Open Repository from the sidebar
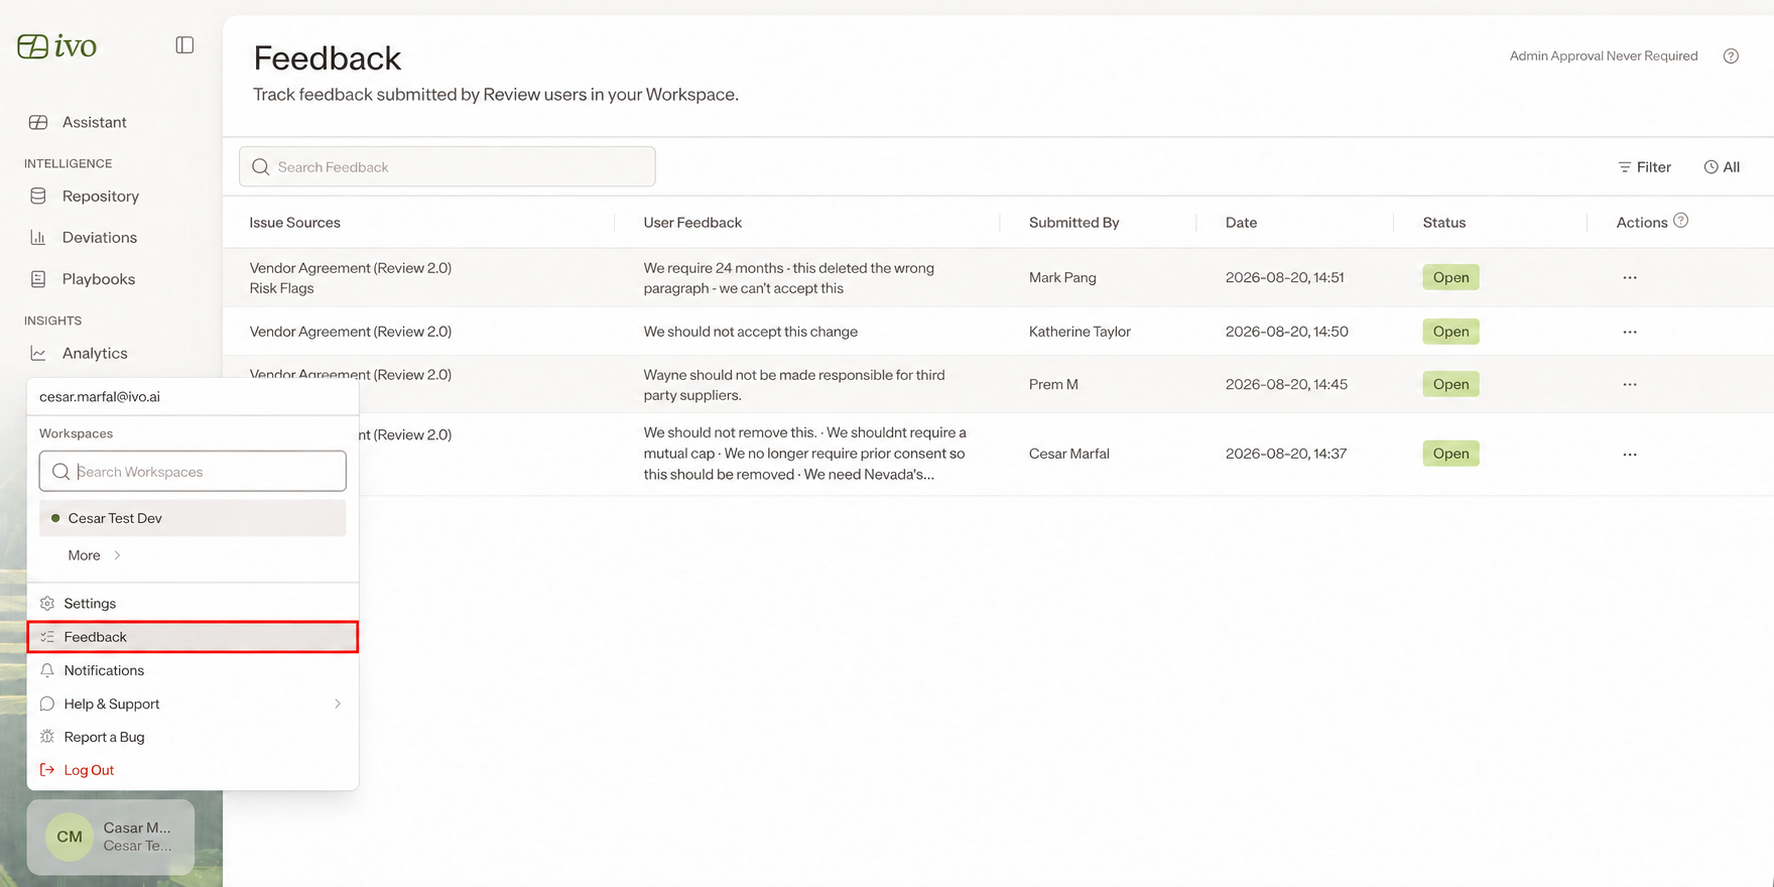 coord(100,196)
